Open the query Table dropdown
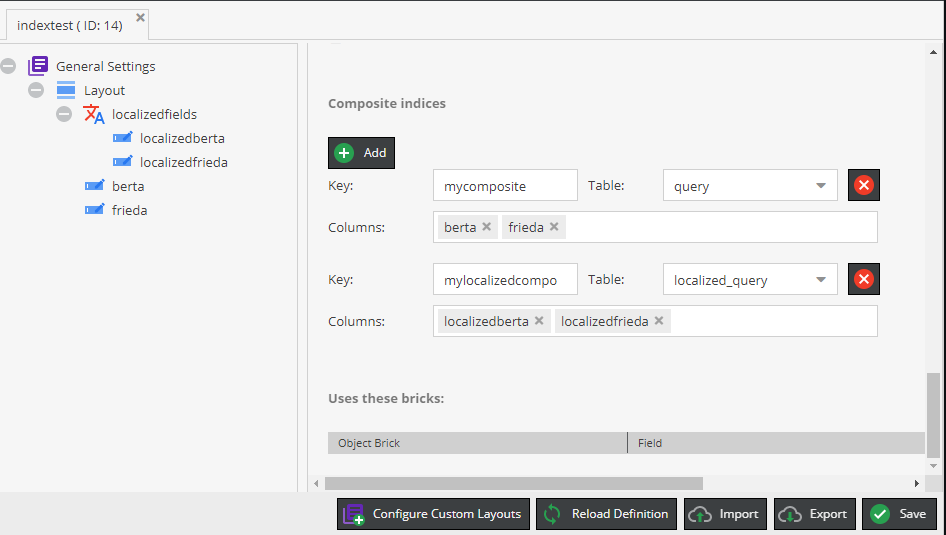946x535 pixels. point(820,185)
